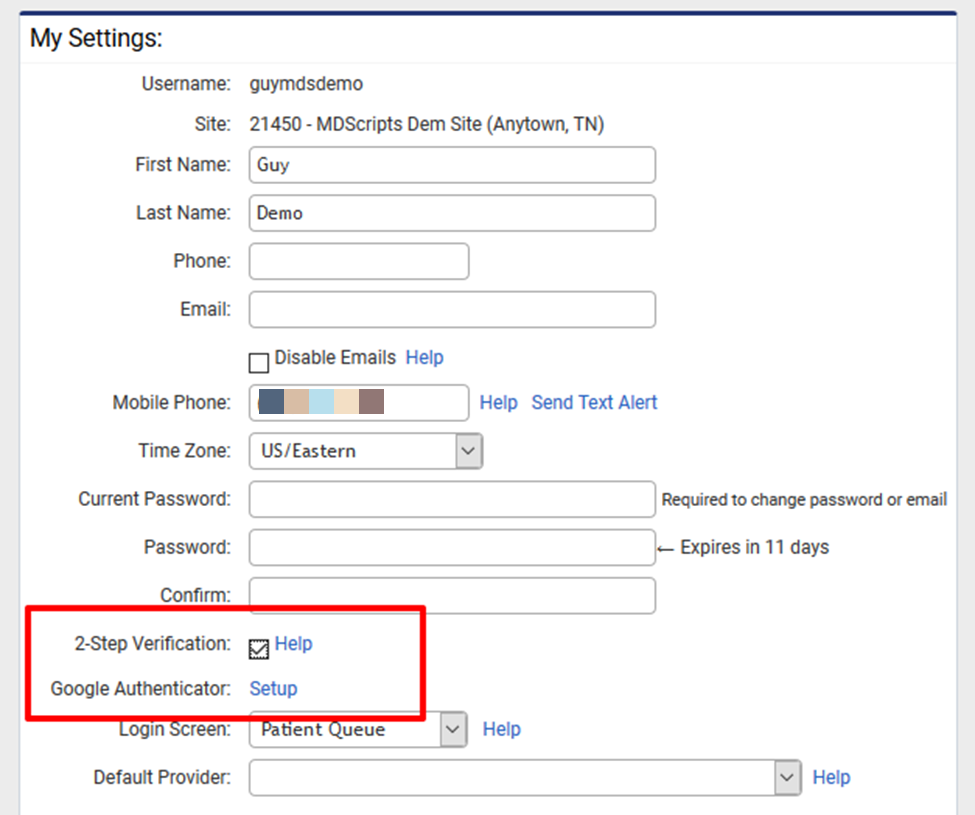
Task: Click Send Text Alert
Action: pos(593,402)
